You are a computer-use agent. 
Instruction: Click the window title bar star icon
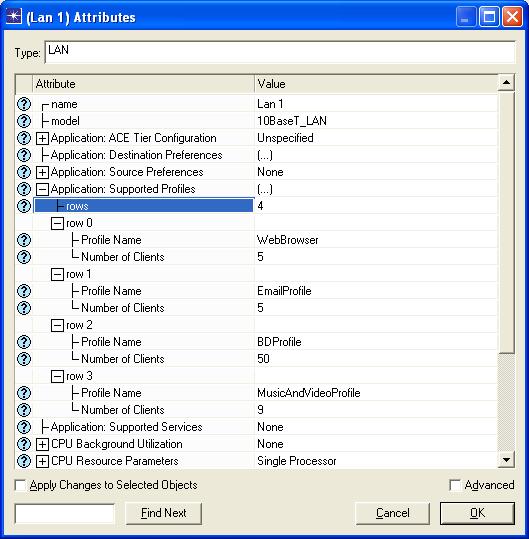(13, 16)
